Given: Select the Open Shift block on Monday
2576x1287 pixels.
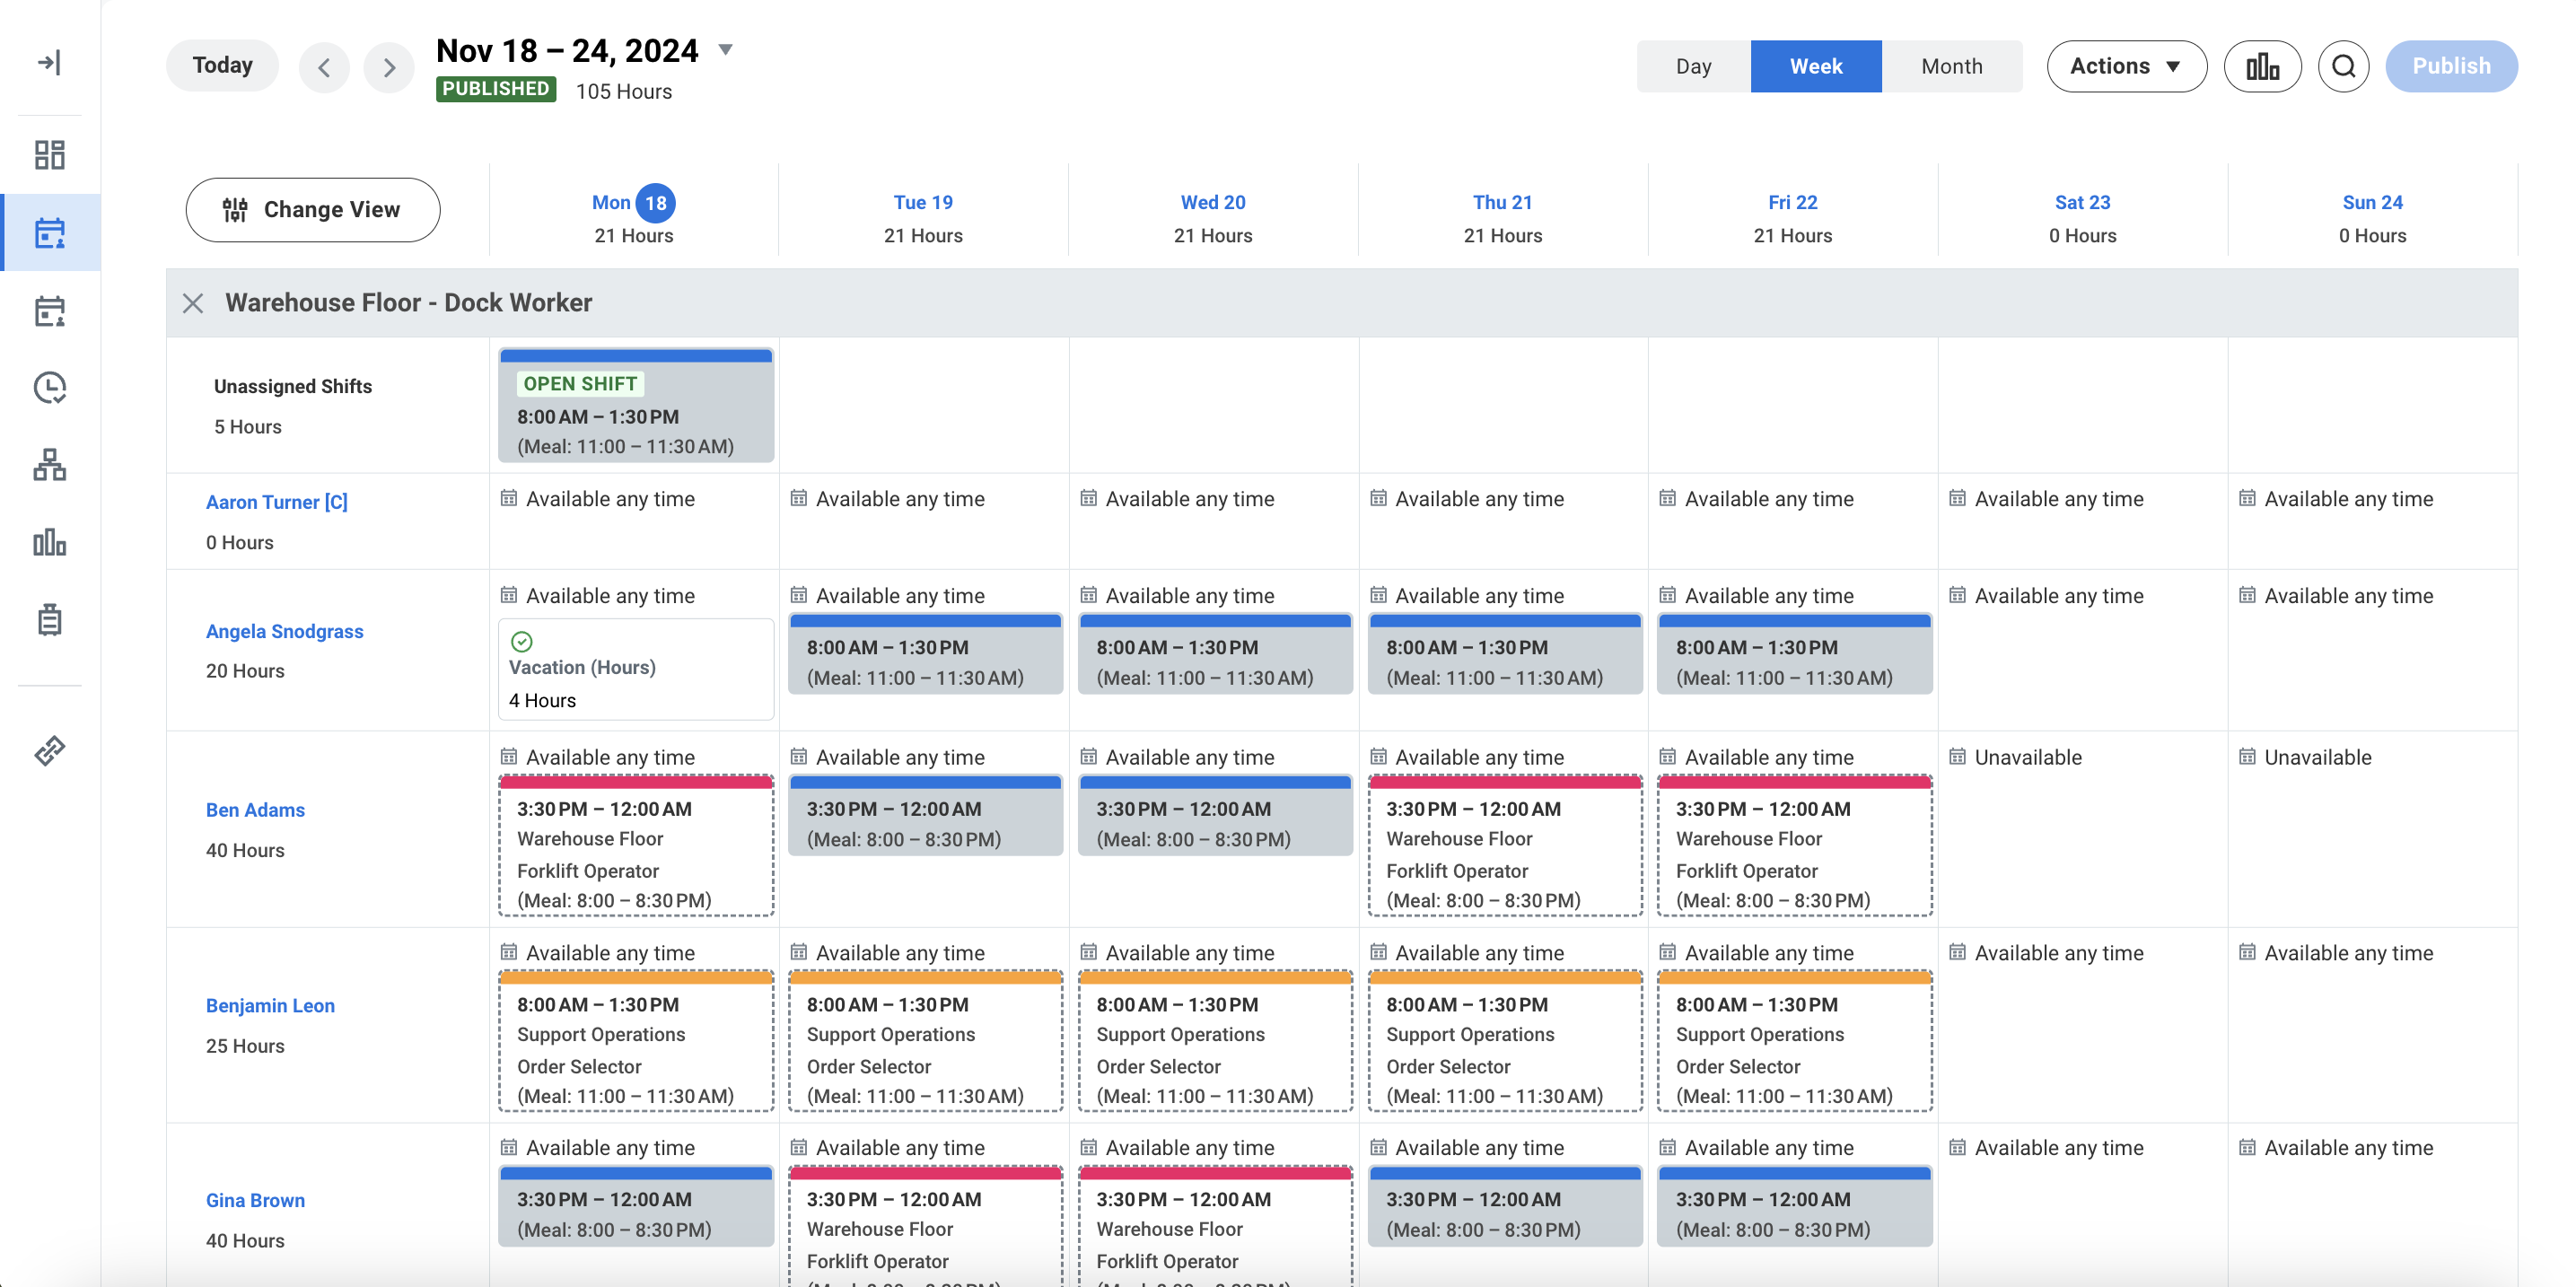Looking at the screenshot, I should [635, 404].
